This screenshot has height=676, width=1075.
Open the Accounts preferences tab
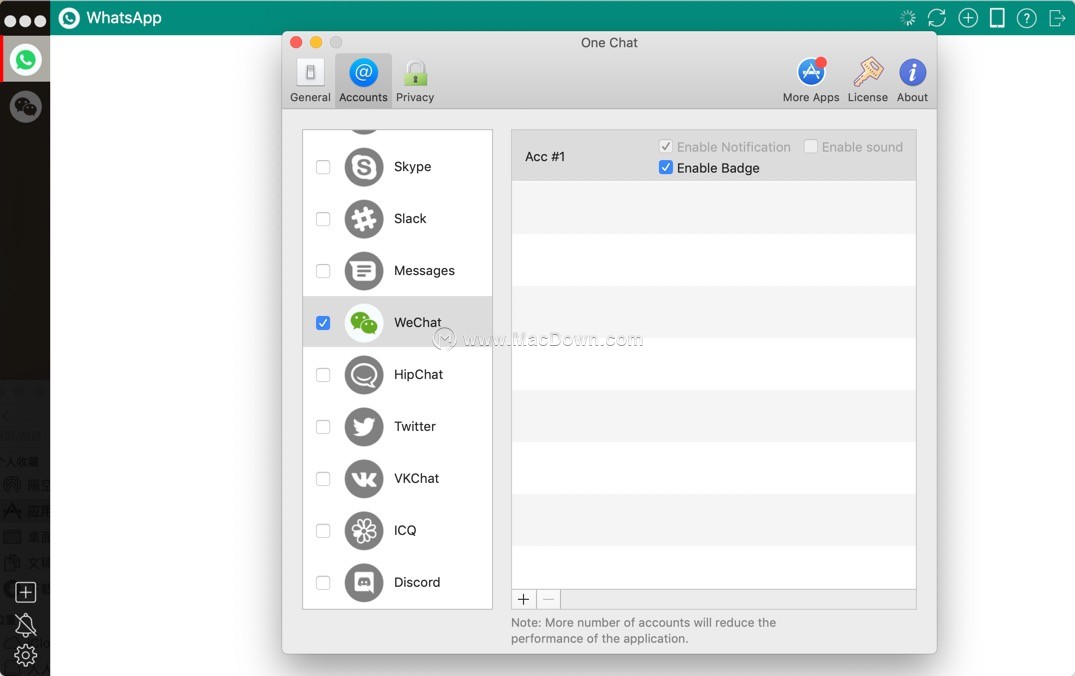pos(363,80)
